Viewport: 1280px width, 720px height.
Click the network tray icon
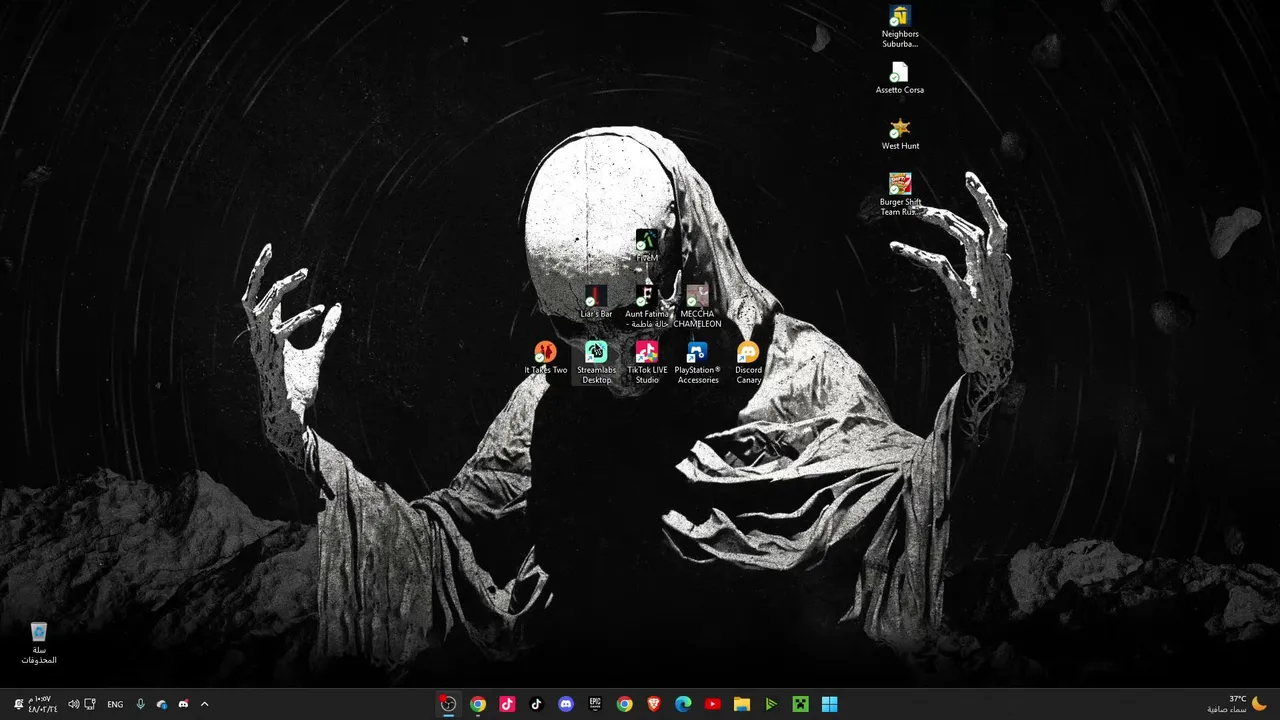[90, 704]
